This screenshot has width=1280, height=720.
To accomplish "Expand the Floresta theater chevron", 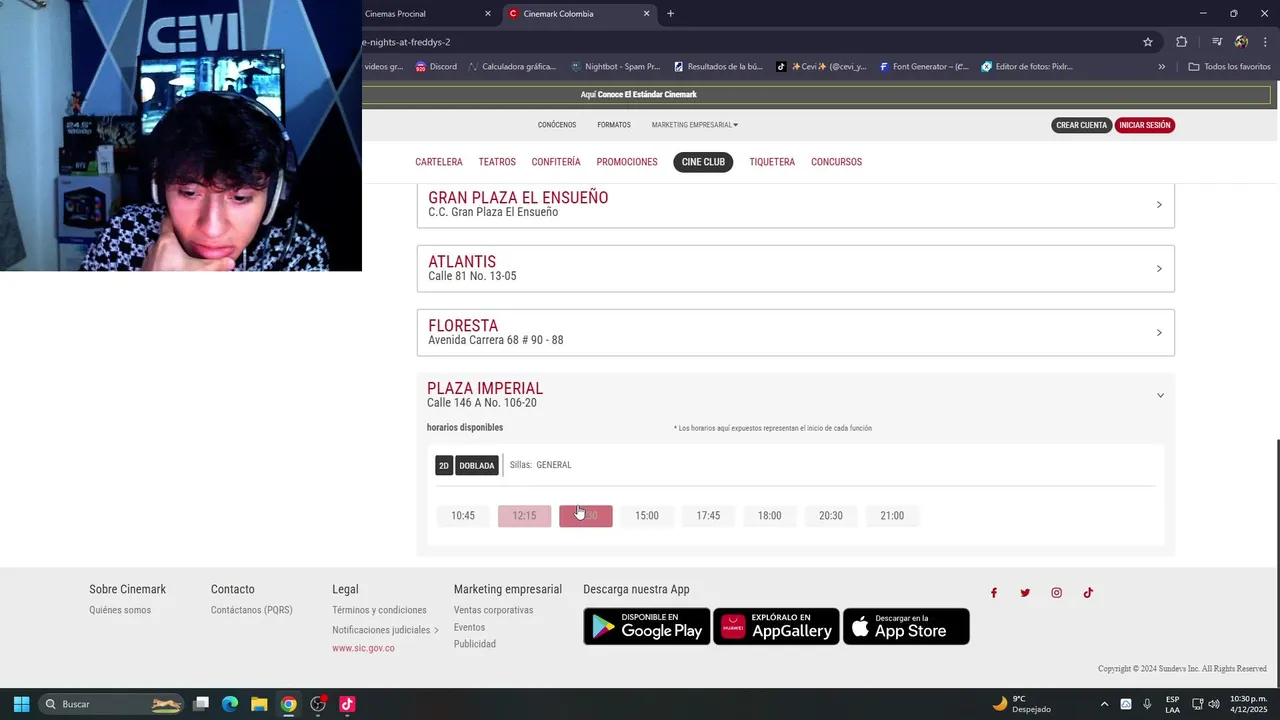I will point(1159,333).
